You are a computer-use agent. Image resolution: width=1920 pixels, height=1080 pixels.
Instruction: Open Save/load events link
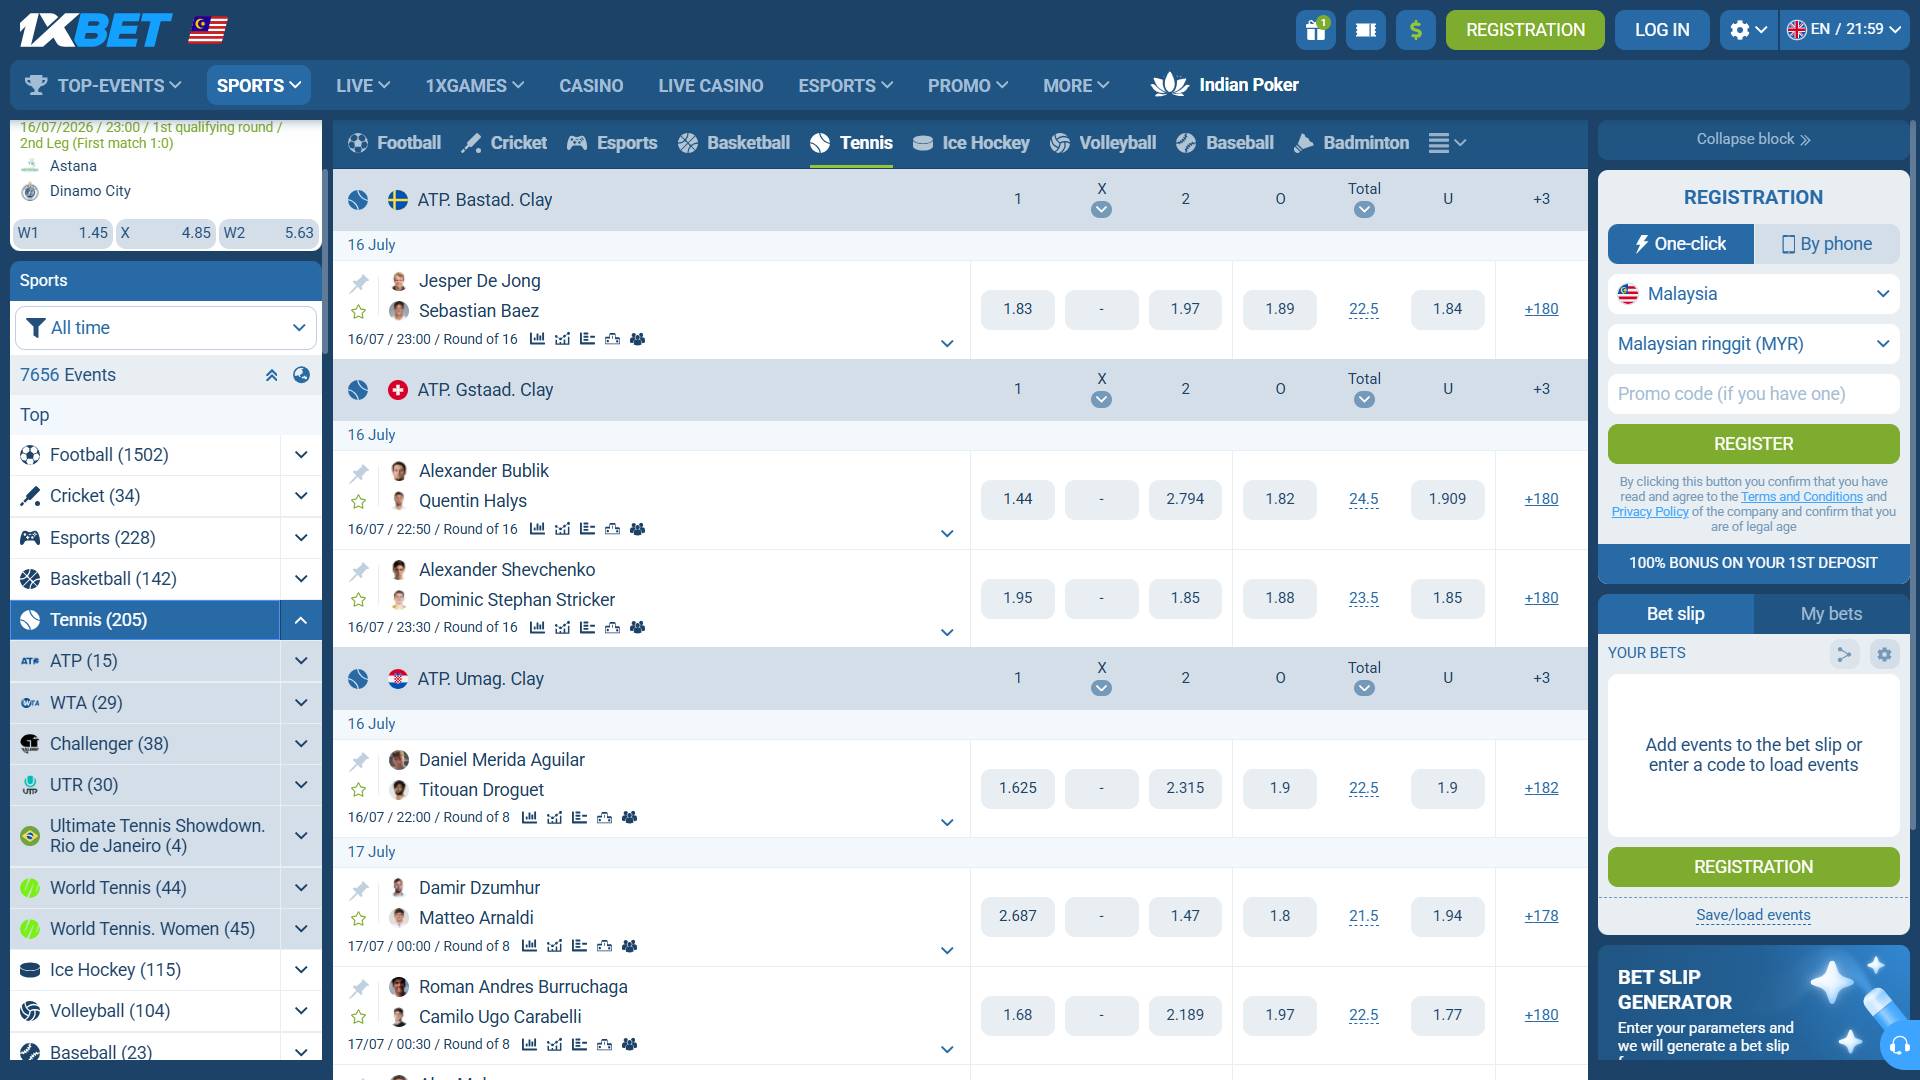pos(1753,915)
